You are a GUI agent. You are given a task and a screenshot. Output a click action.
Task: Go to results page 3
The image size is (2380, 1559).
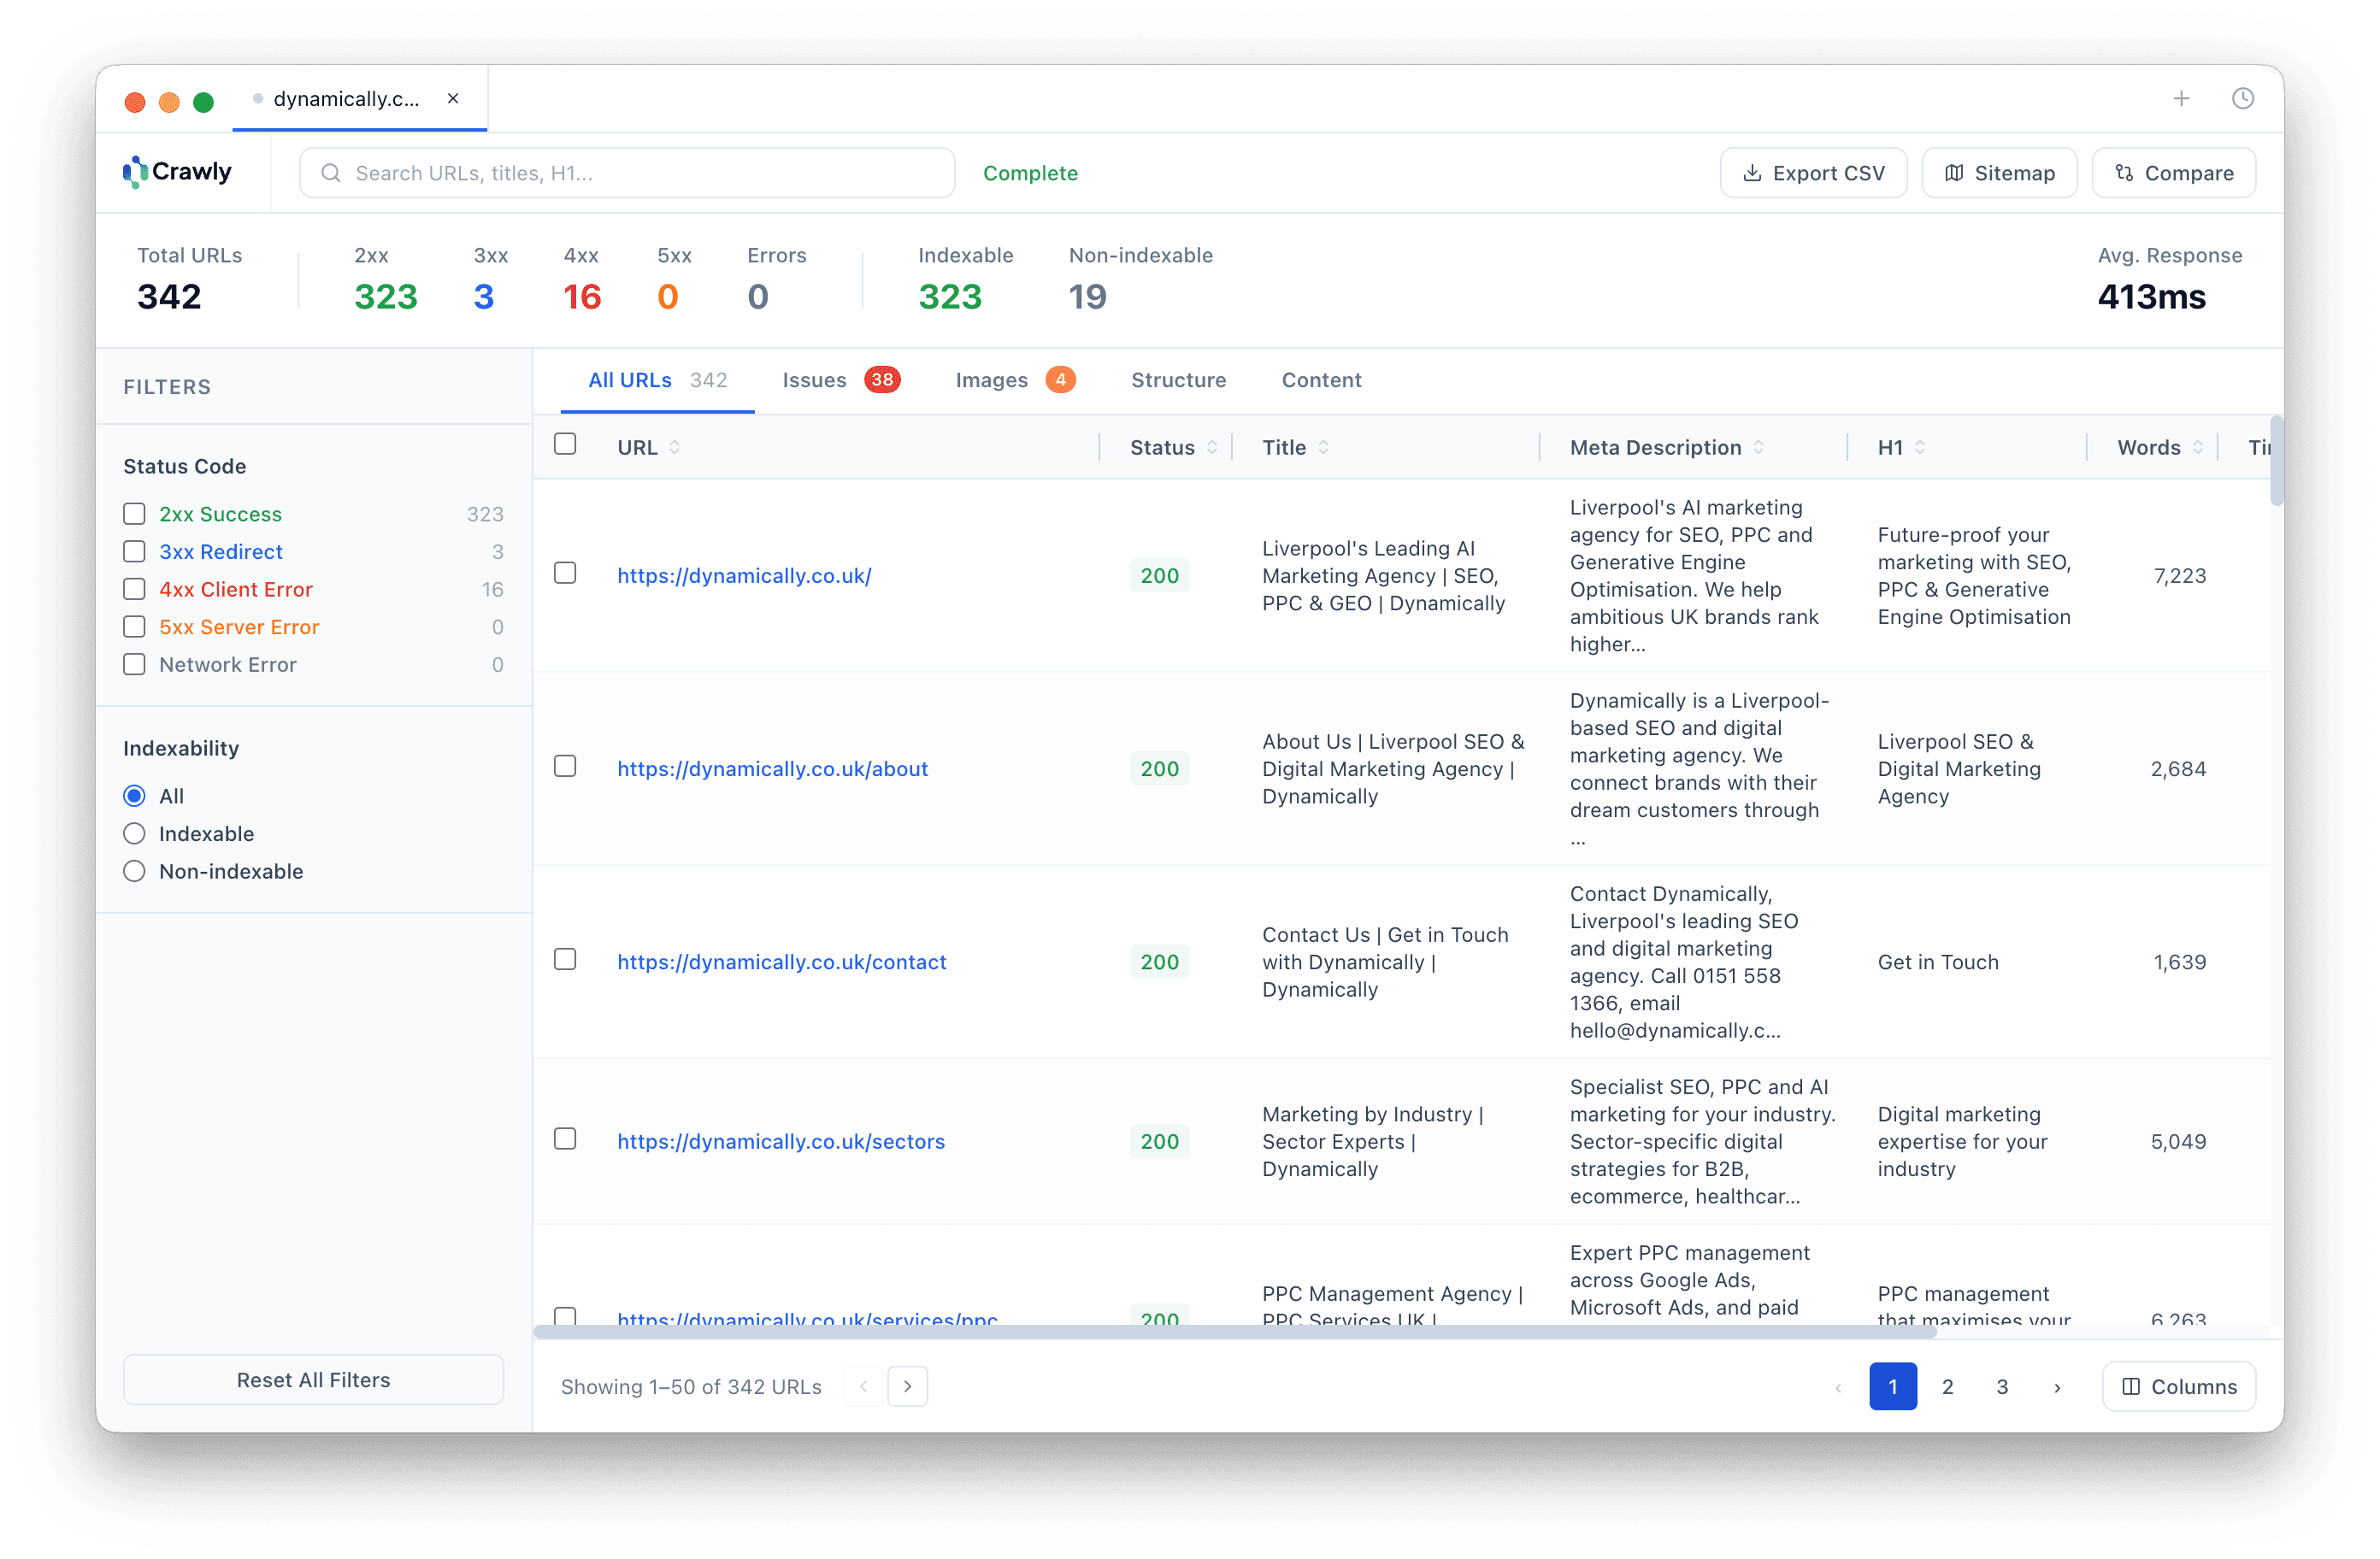click(2002, 1386)
